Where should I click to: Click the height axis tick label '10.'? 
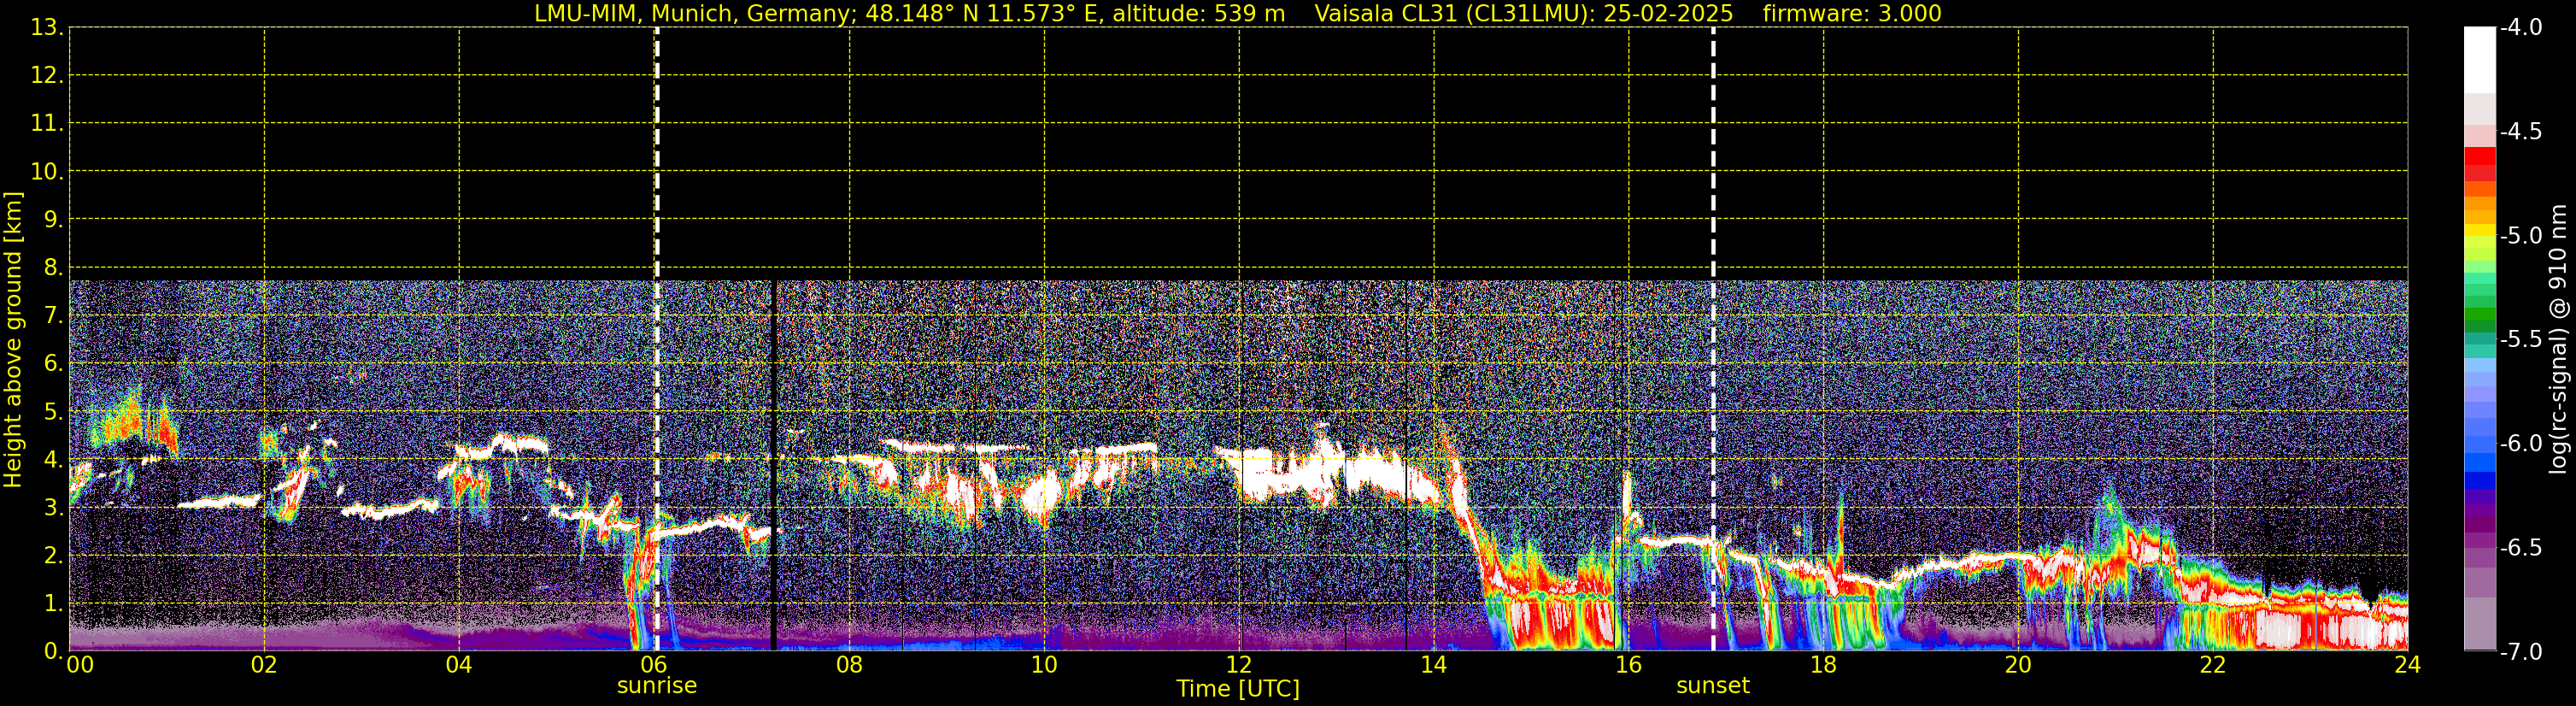[47, 172]
